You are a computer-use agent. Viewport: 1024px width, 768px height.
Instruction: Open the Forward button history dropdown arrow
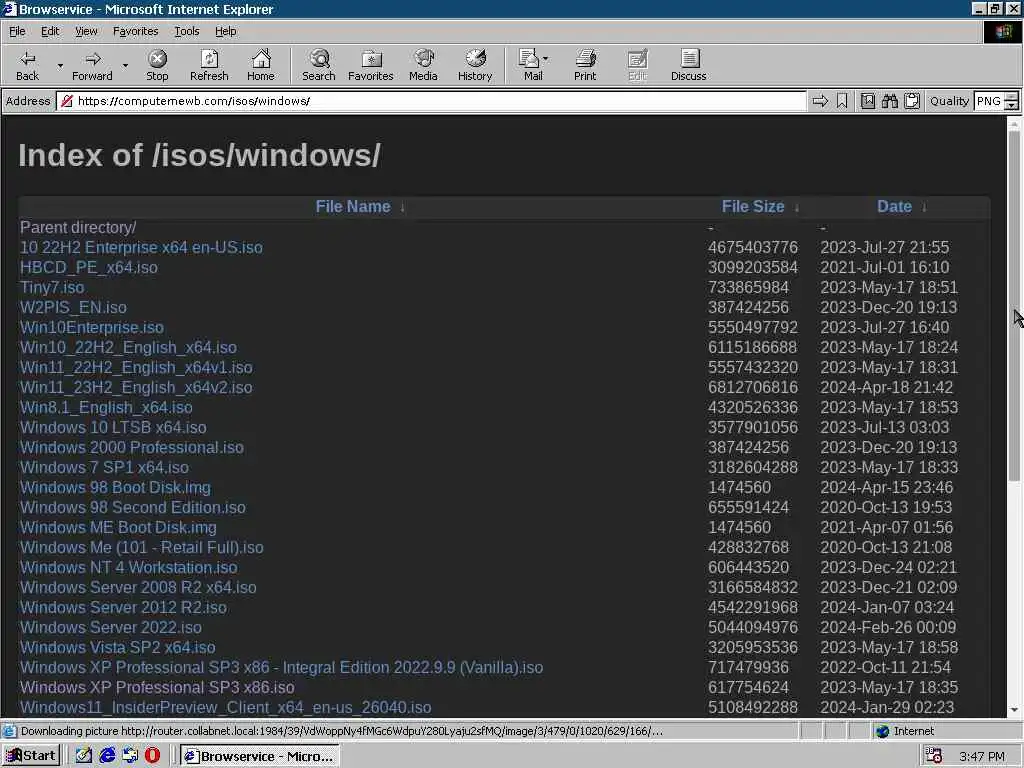point(125,66)
